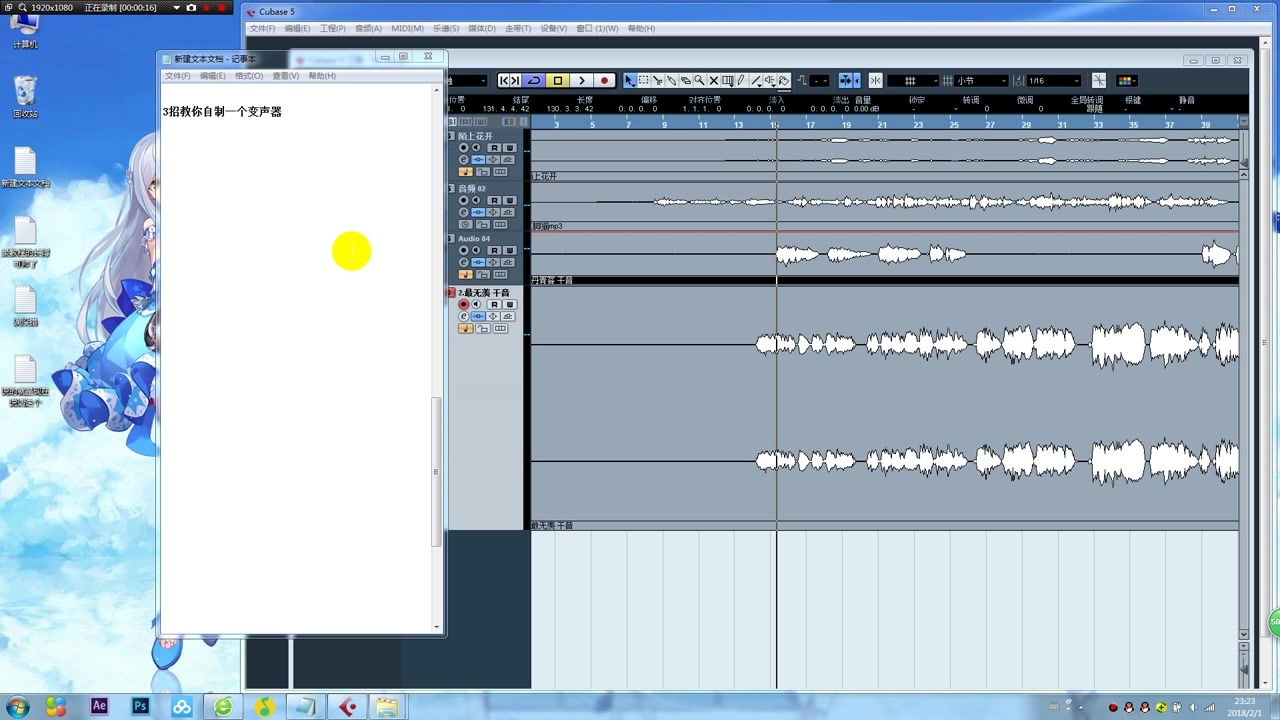Viewport: 1280px width, 720px height.
Task: Select the Zoom magnifier tool
Action: pyautogui.click(x=700, y=80)
